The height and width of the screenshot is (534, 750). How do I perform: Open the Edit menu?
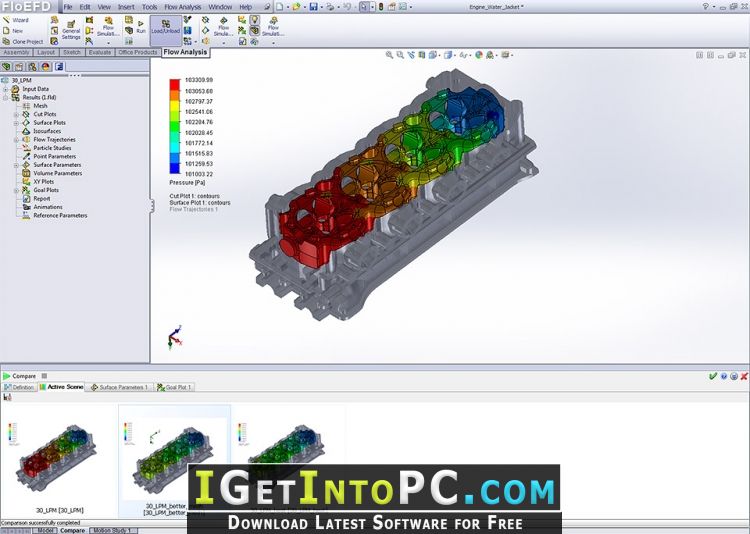click(x=85, y=7)
